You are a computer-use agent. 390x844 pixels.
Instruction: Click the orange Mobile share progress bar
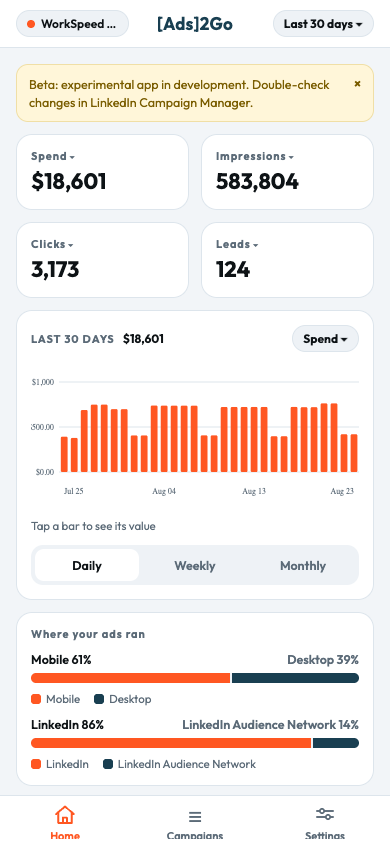[131, 678]
